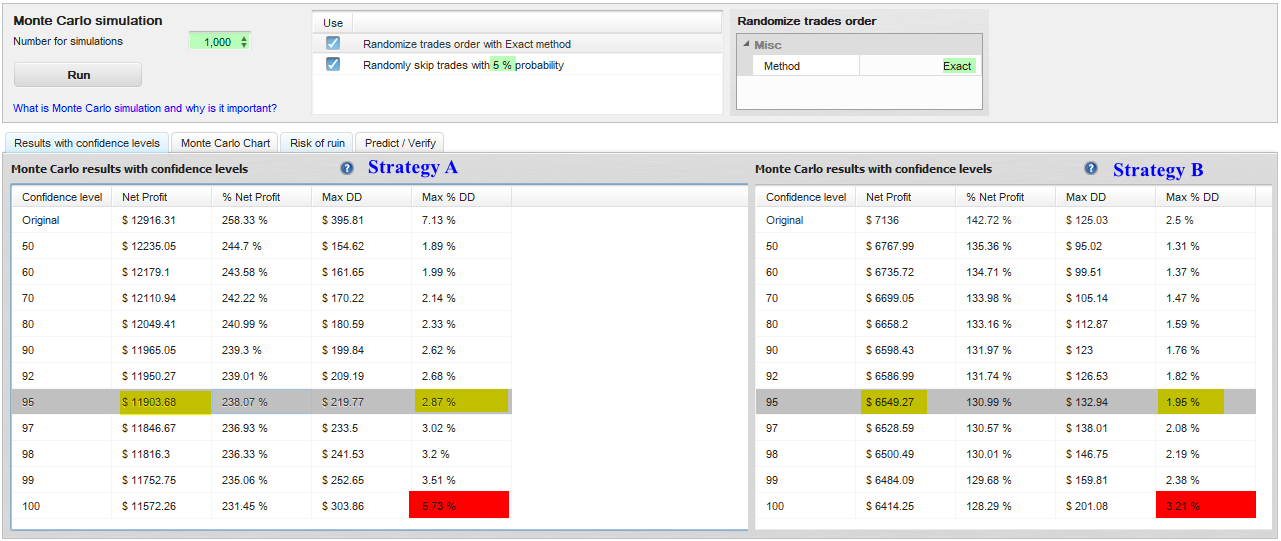Uncheck the Randomly skip trades option

point(333,65)
